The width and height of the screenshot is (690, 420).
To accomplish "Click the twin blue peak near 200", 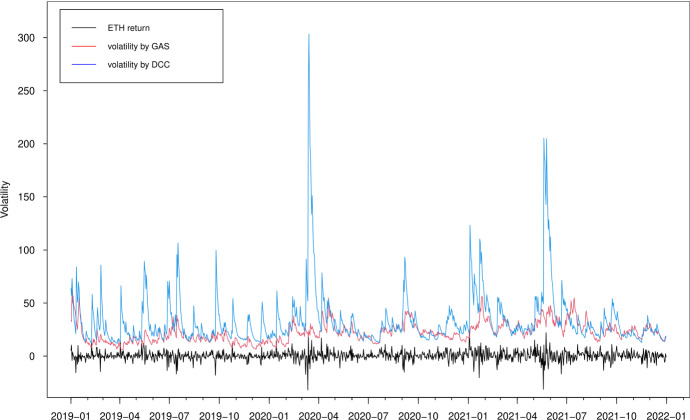I will click(x=544, y=141).
